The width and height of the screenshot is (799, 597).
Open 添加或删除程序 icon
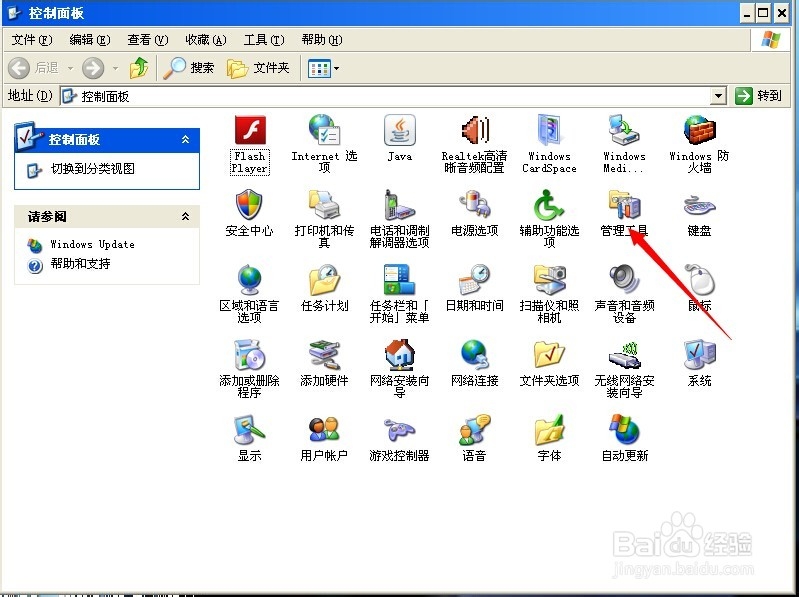pyautogui.click(x=250, y=355)
